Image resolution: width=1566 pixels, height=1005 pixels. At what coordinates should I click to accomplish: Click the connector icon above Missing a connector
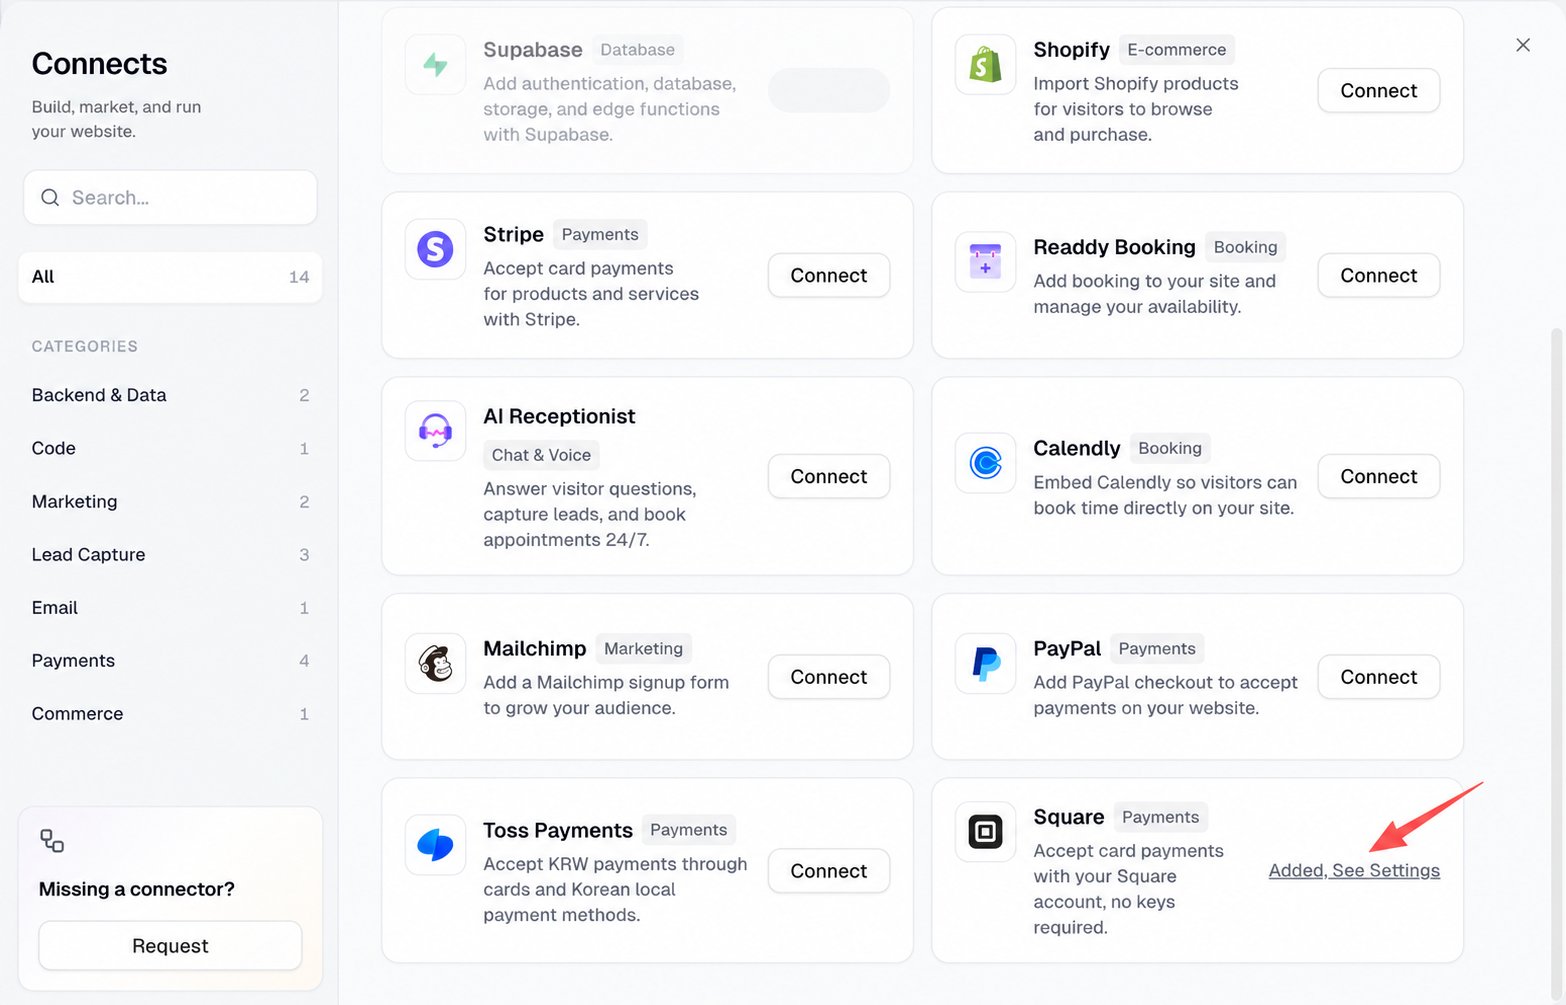(52, 840)
